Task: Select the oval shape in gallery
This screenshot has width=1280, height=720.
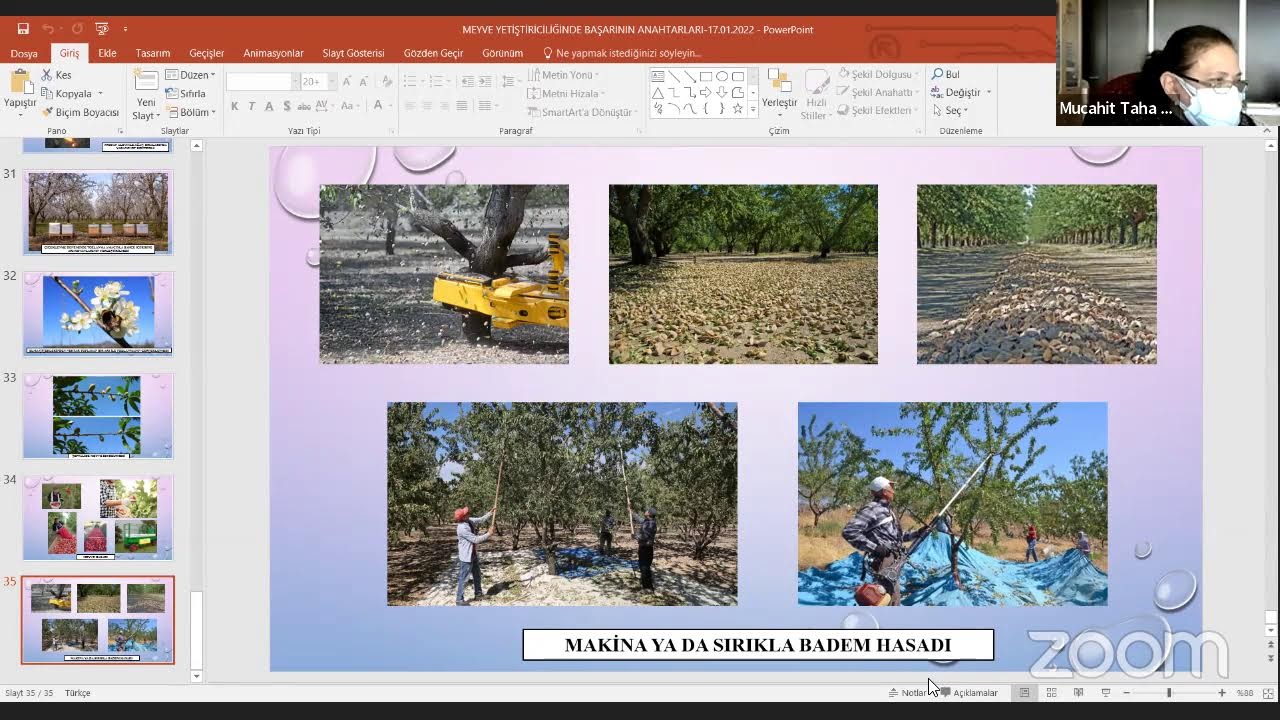Action: click(x=721, y=76)
